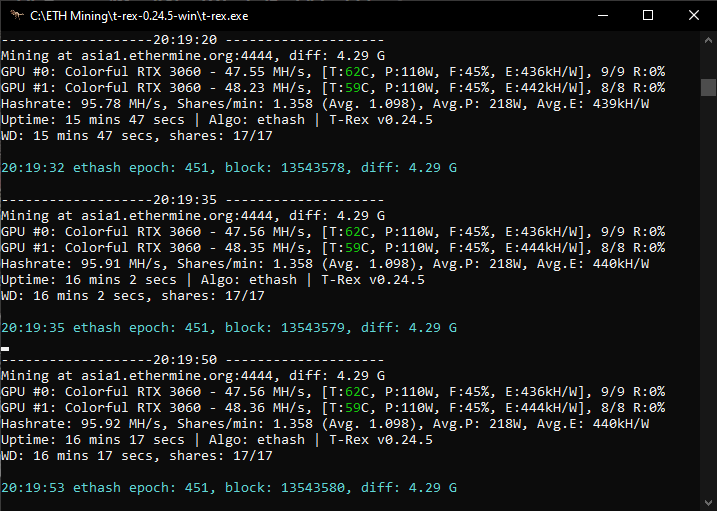Screen dimensions: 717x511
Task: Click the 20:19:50 timestamp separator line
Action: [193, 360]
